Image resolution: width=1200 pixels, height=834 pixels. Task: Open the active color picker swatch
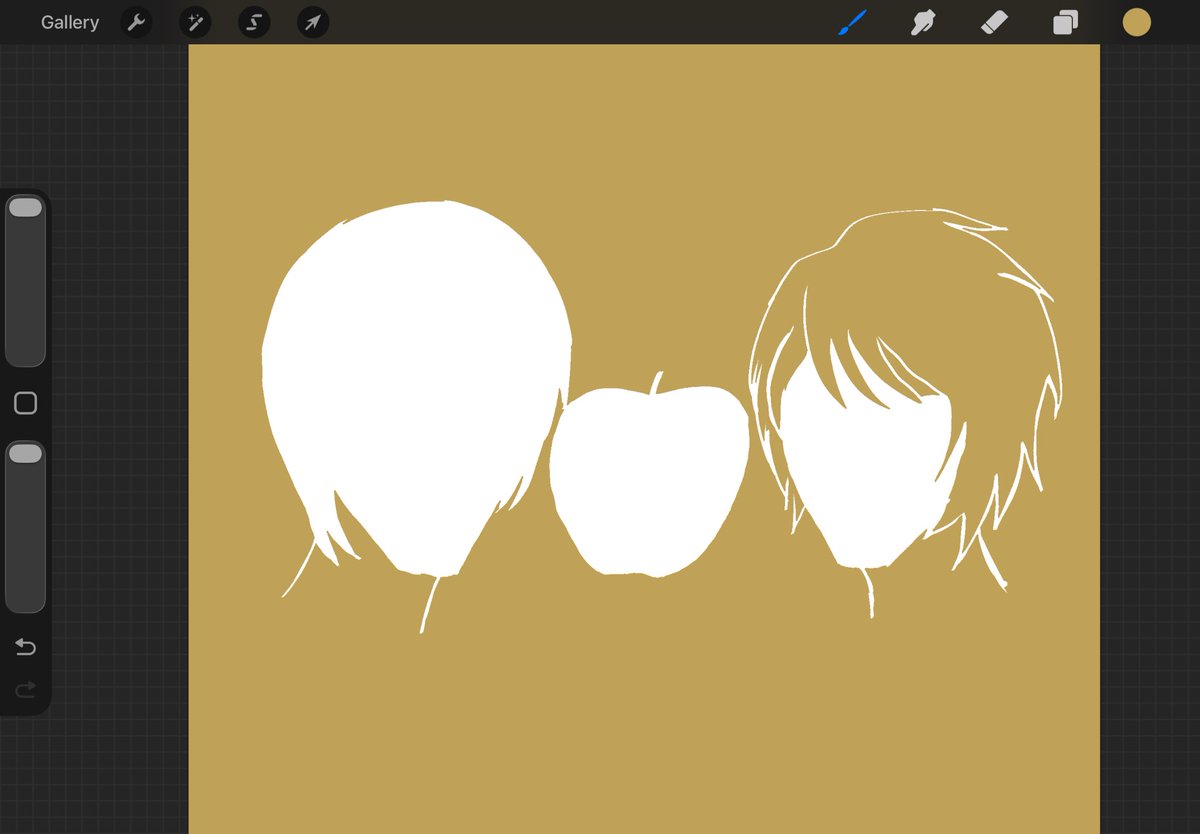1136,22
